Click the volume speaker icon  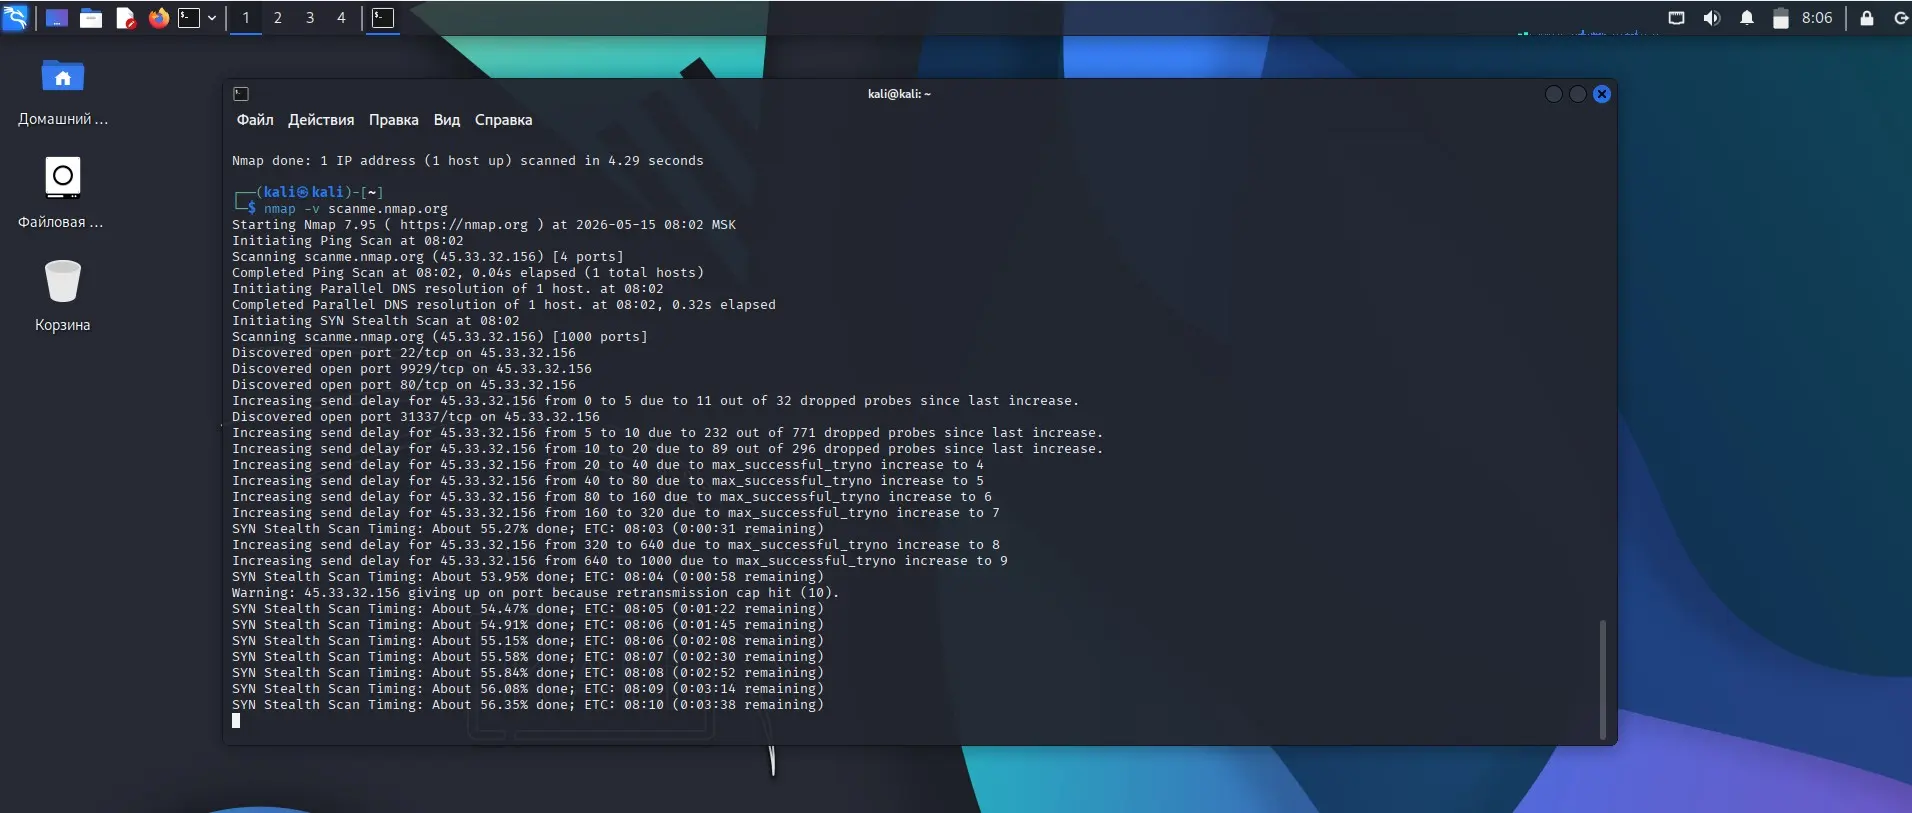coord(1712,18)
